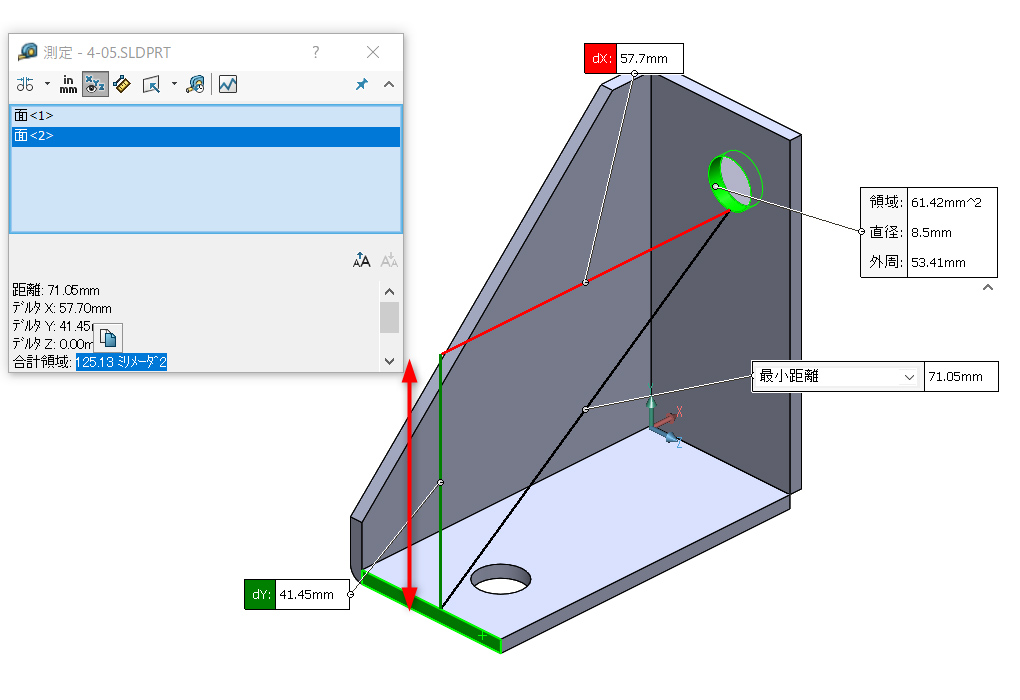Open the Measurement History icon

[196, 85]
